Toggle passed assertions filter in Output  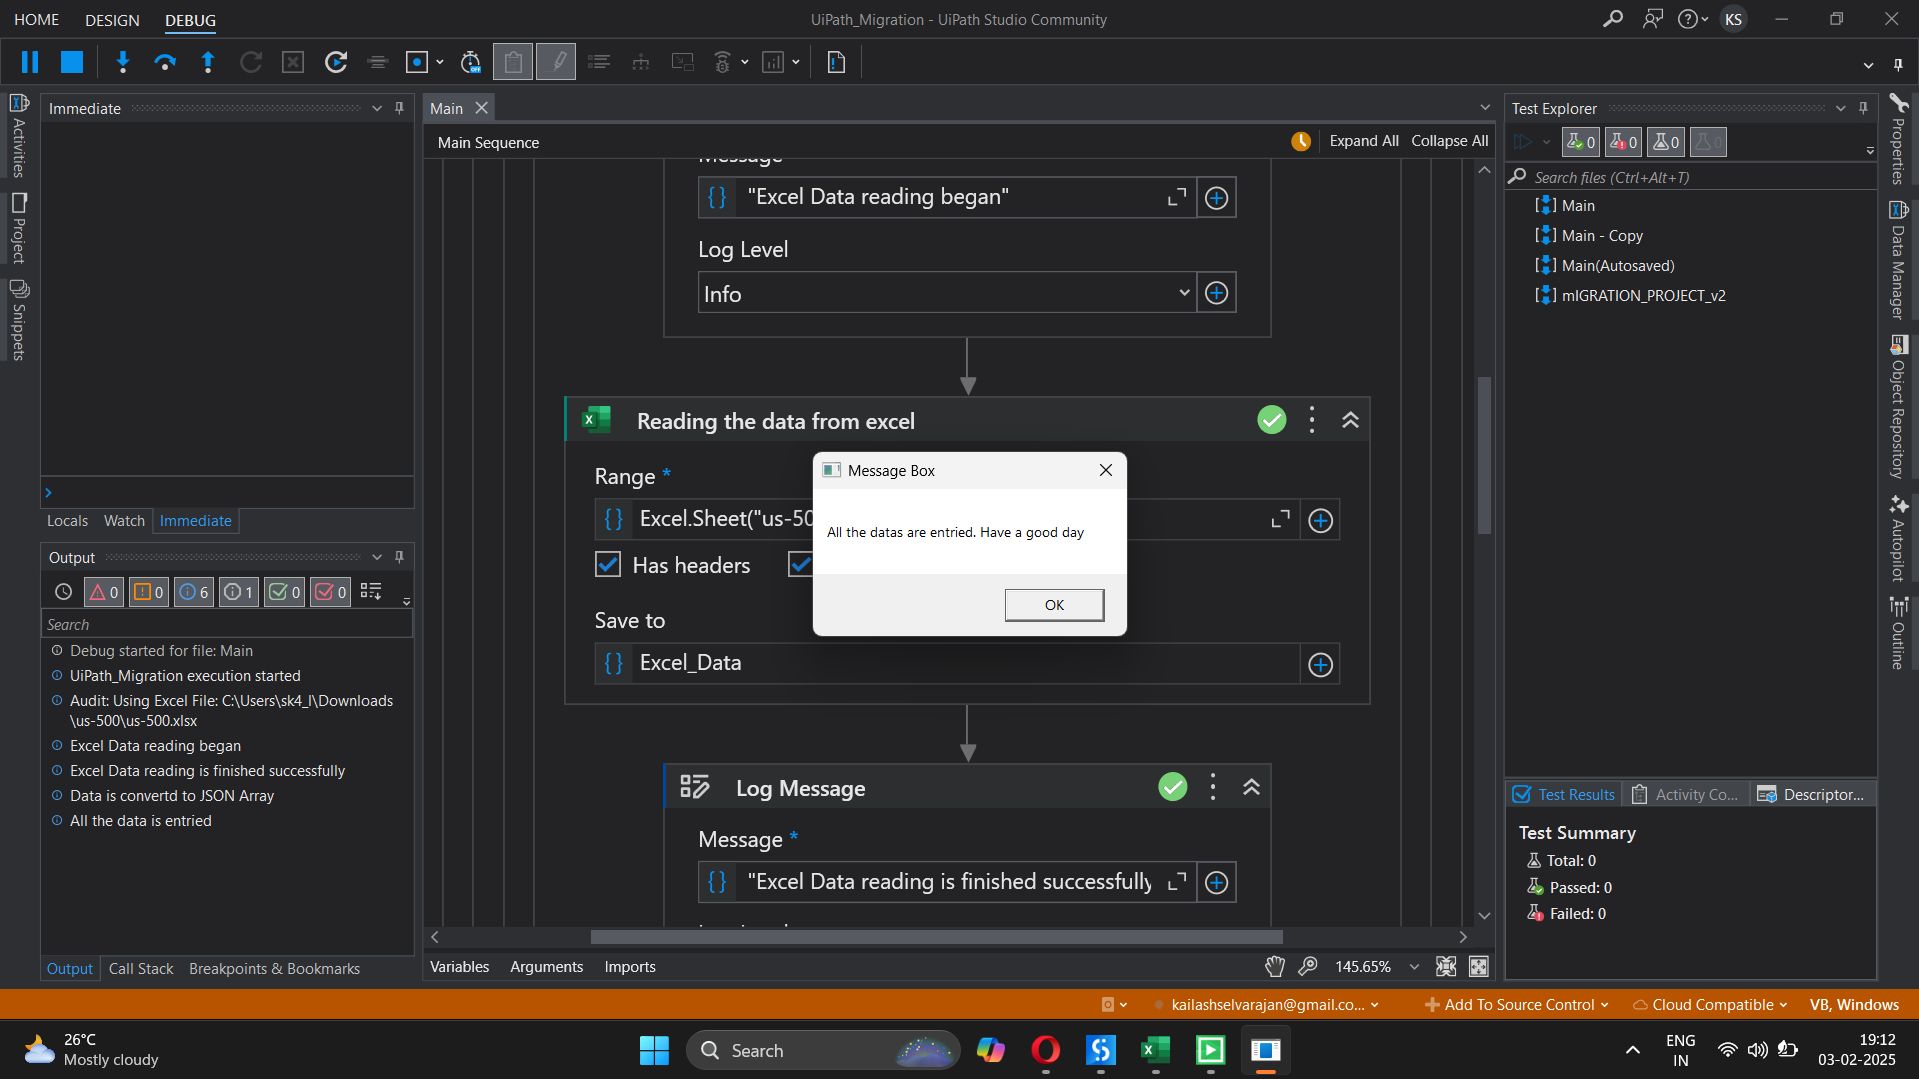284,592
